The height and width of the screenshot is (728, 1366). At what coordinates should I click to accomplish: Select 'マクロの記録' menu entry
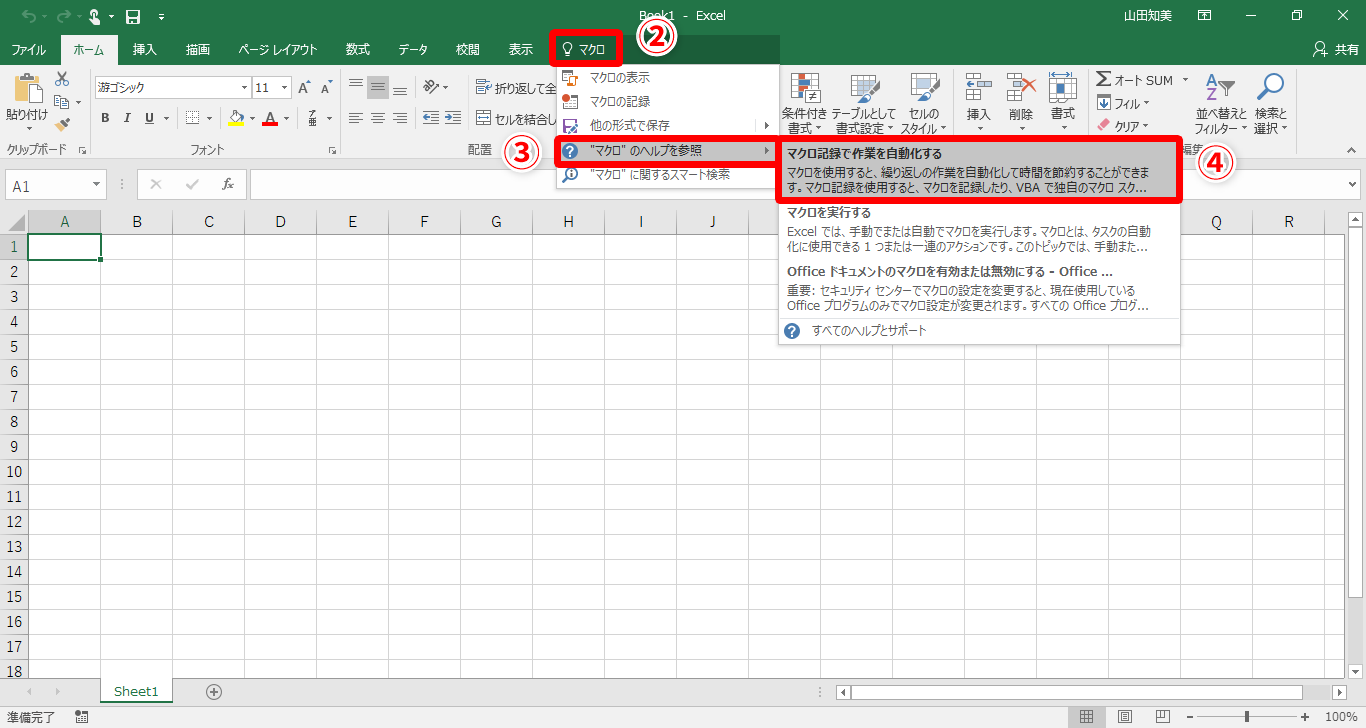[667, 101]
